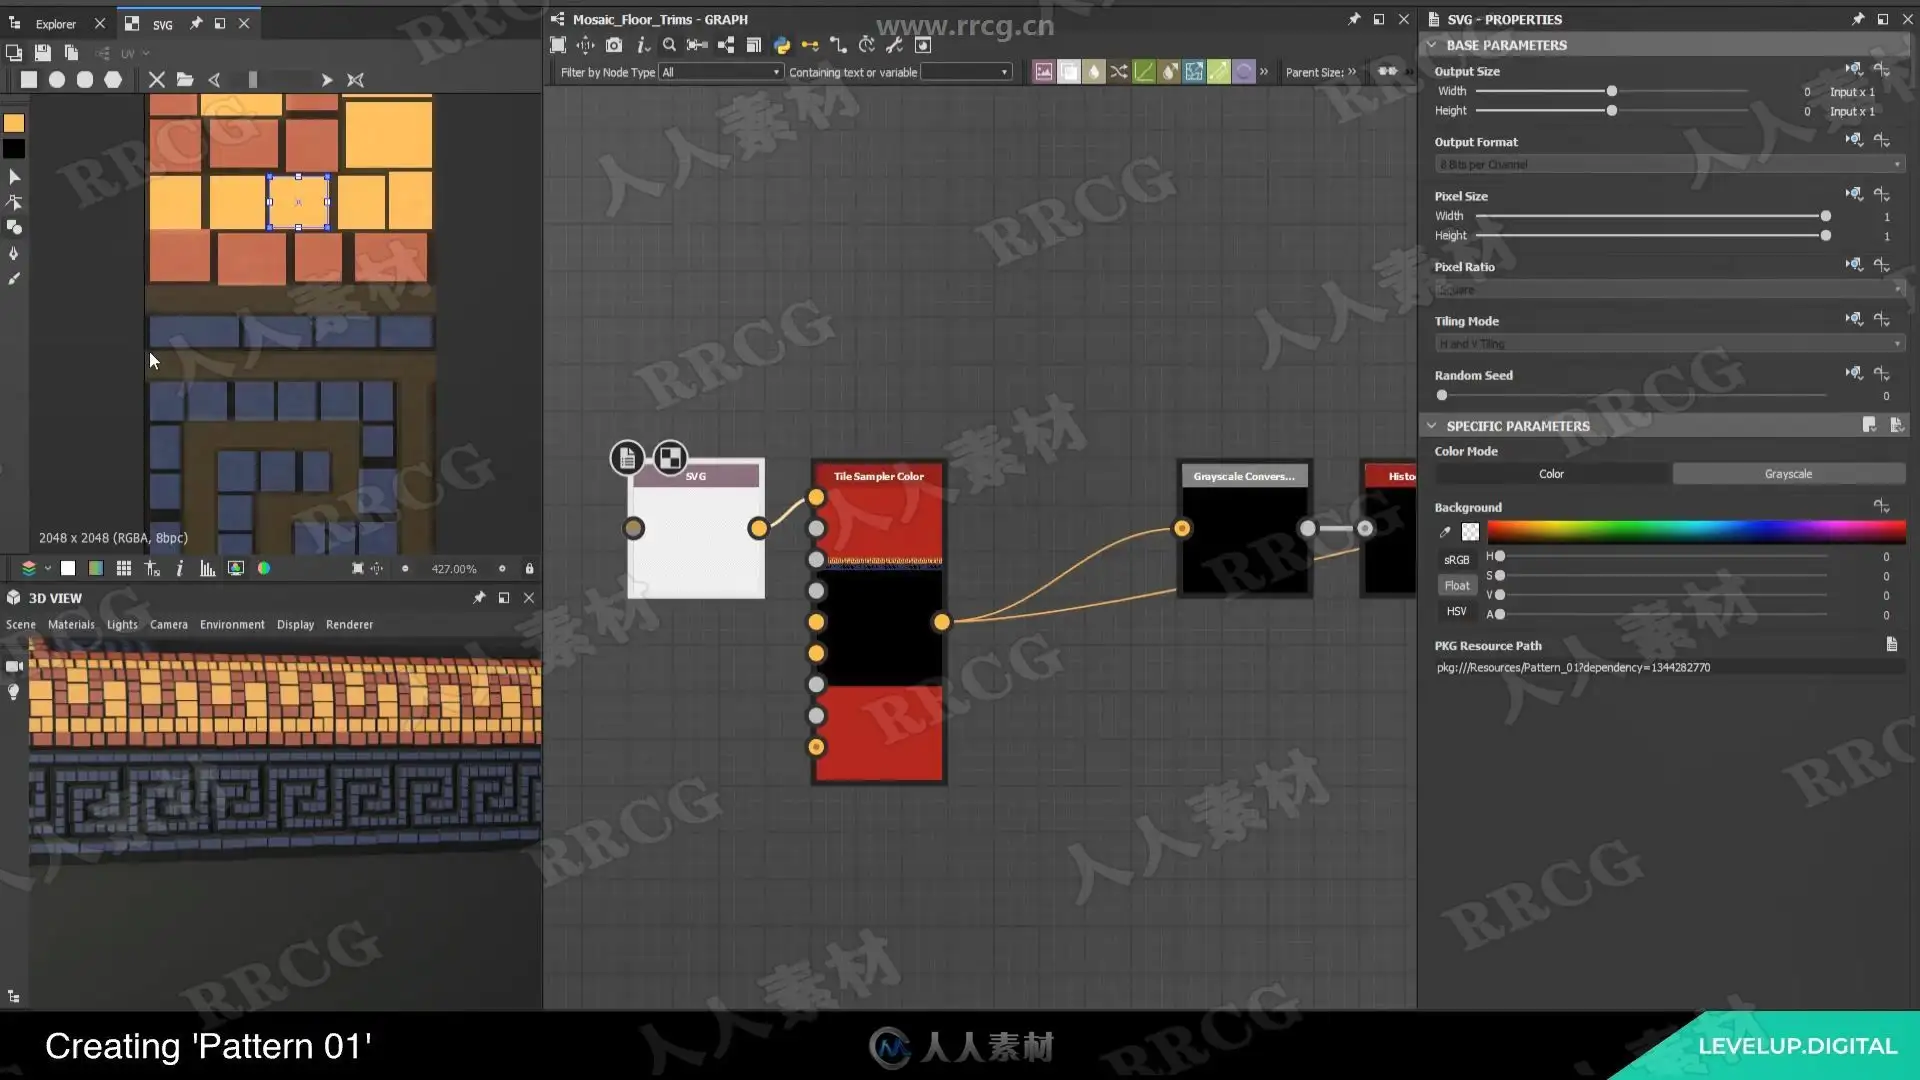Select the brush tool in SVG editor

(x=14, y=279)
